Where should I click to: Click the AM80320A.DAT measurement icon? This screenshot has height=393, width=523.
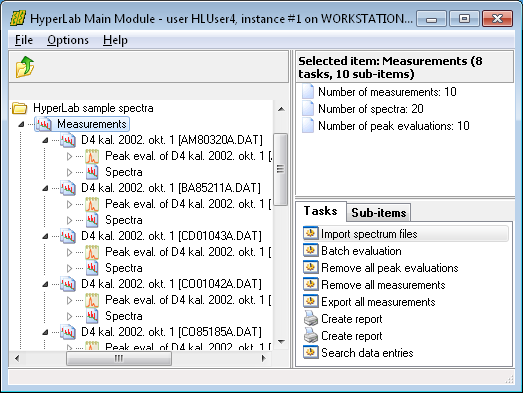point(68,140)
